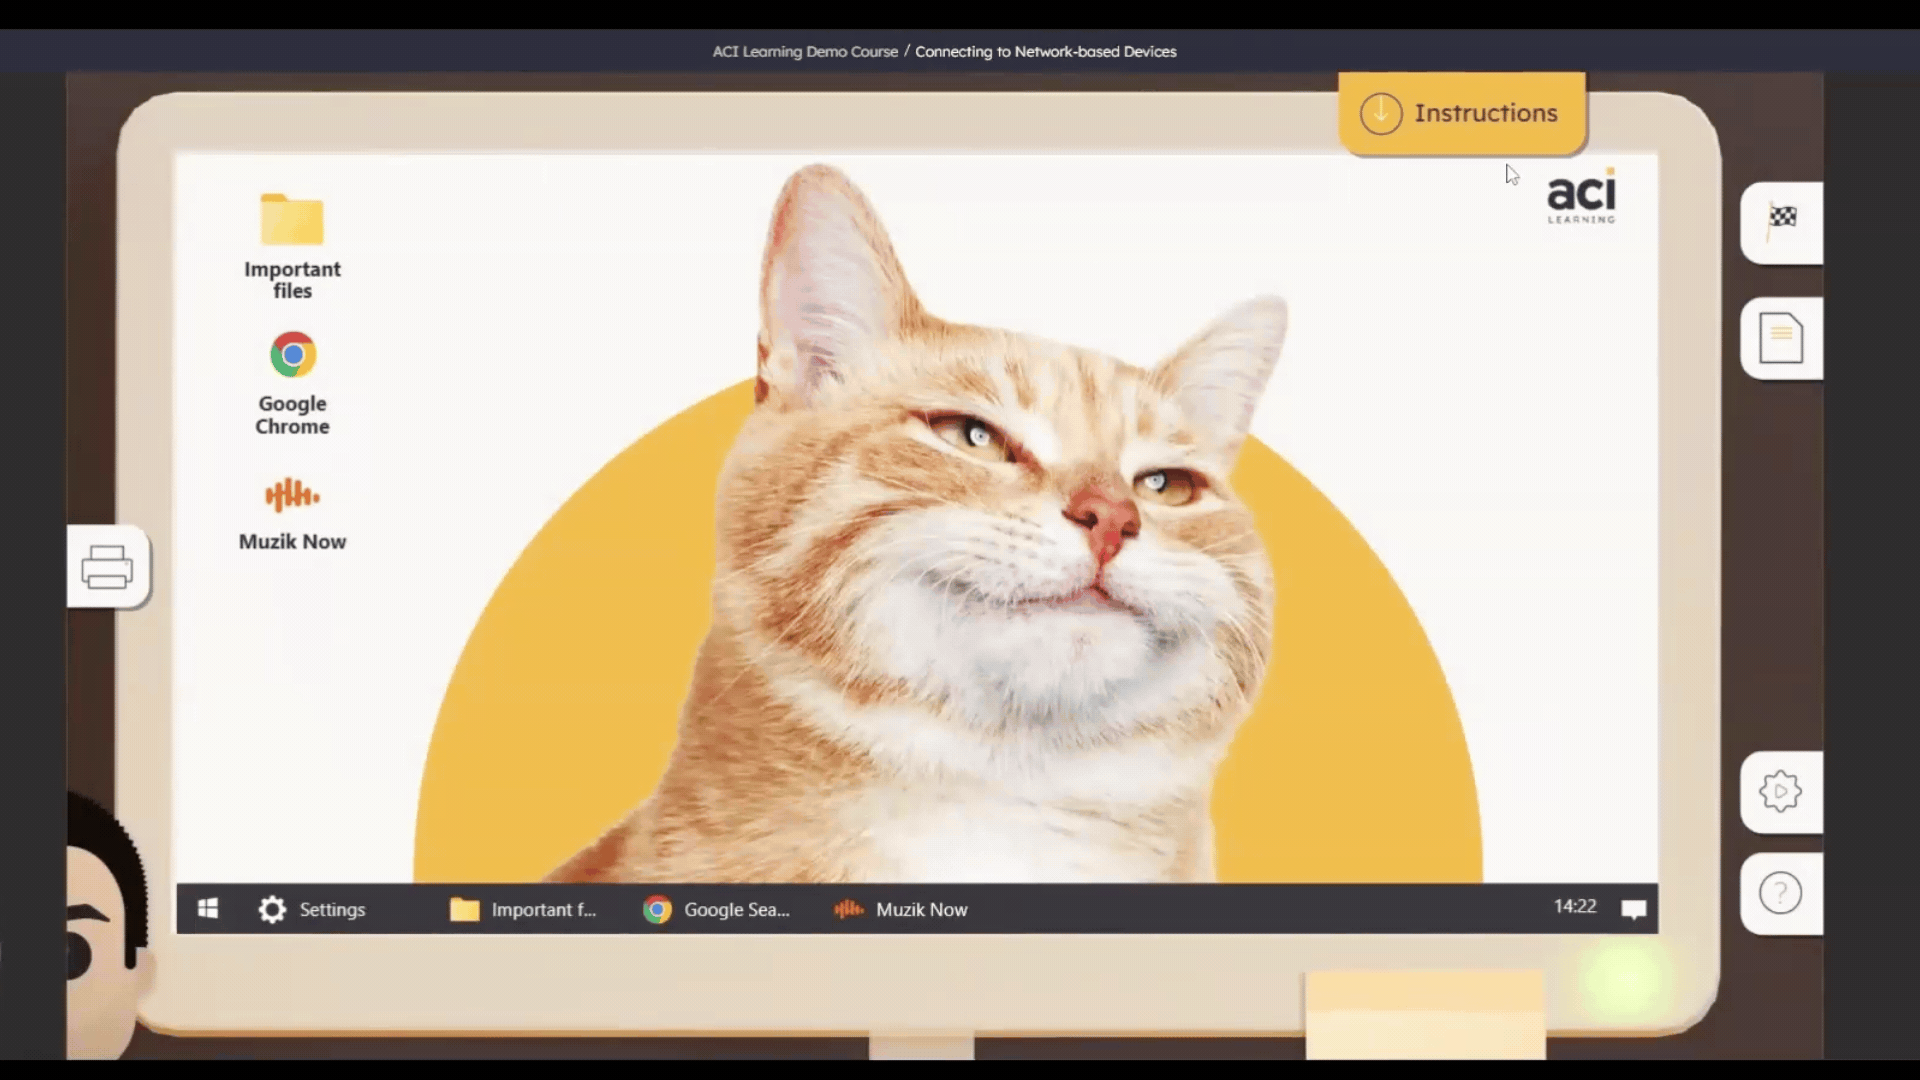Open the Muzik Now desktop app

coord(292,514)
